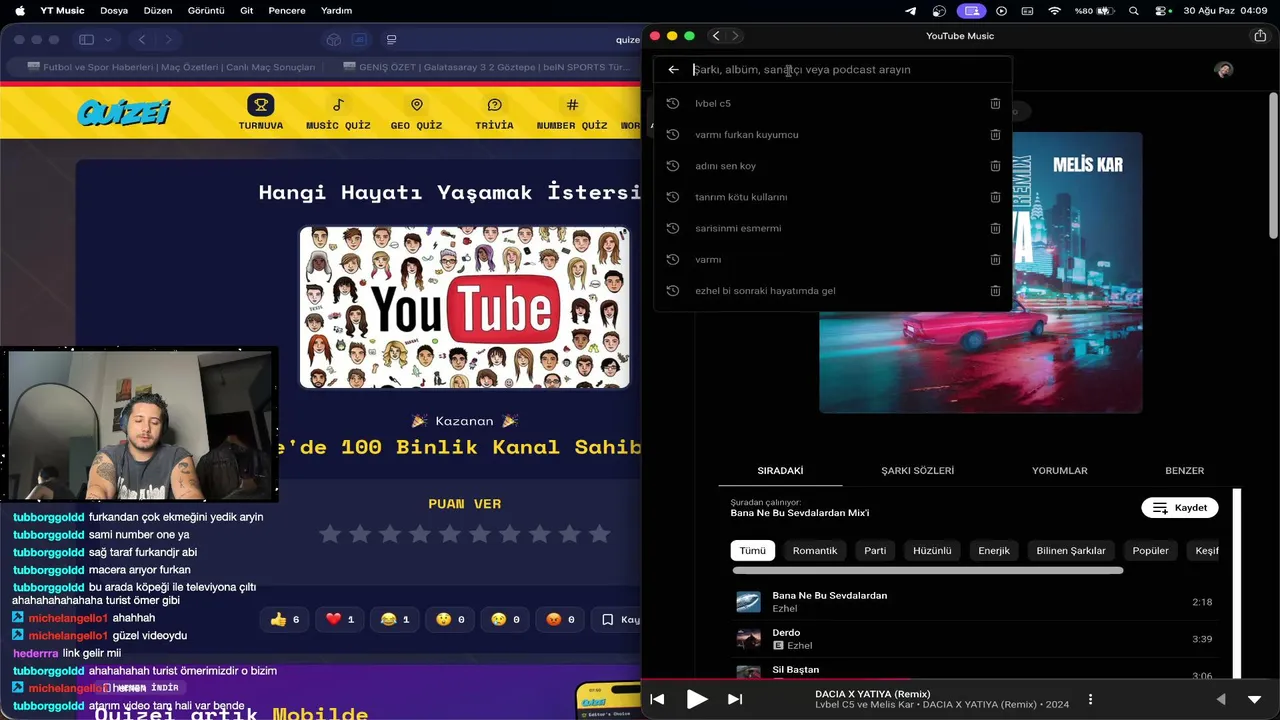This screenshot has height=720, width=1280.
Task: Pick the 'adını sen koy' search suggestion
Action: pos(833,166)
